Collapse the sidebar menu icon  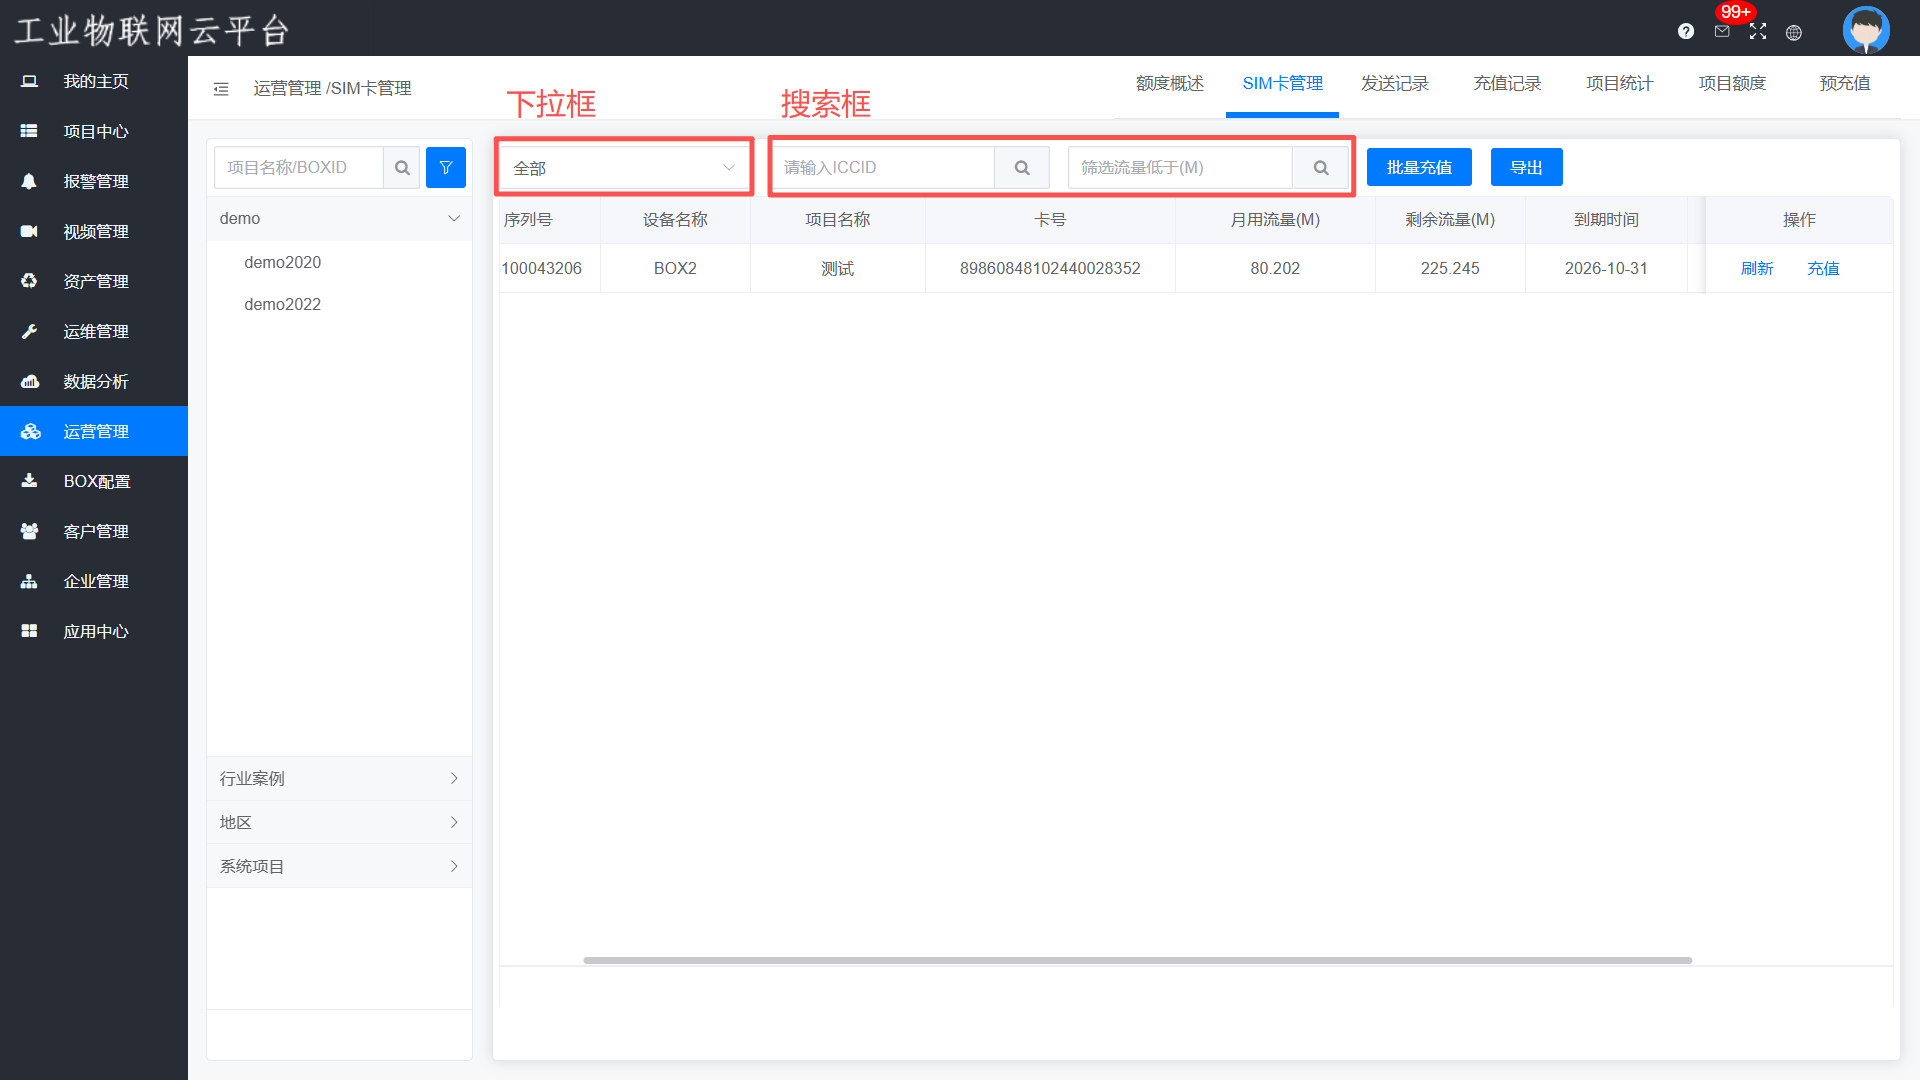tap(221, 89)
